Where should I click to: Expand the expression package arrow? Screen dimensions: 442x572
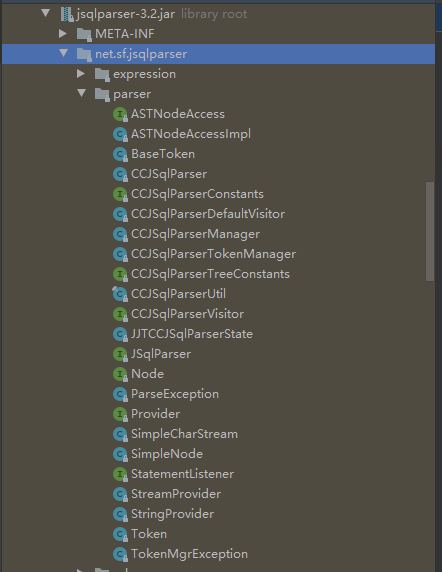click(81, 74)
